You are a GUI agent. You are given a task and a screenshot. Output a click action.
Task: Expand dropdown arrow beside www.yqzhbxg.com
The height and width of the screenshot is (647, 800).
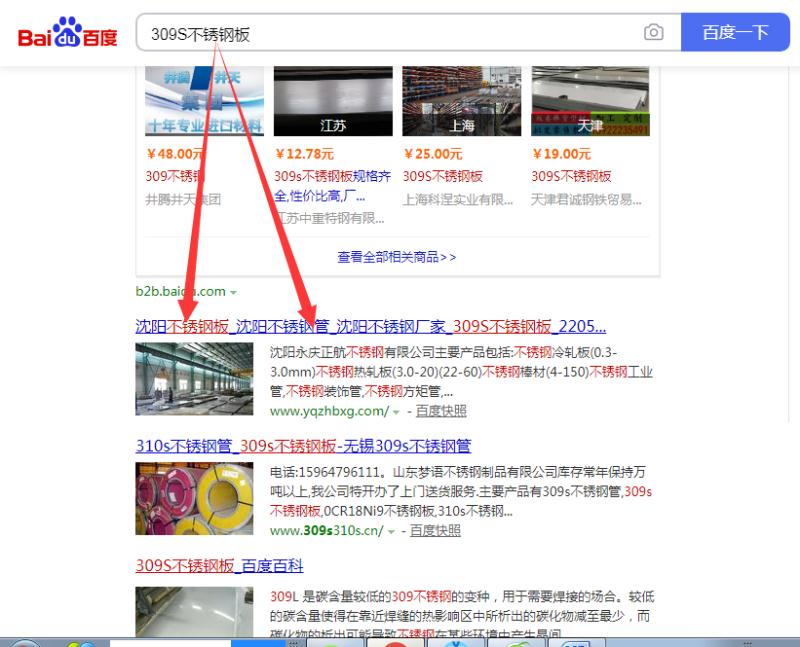[x=396, y=412]
